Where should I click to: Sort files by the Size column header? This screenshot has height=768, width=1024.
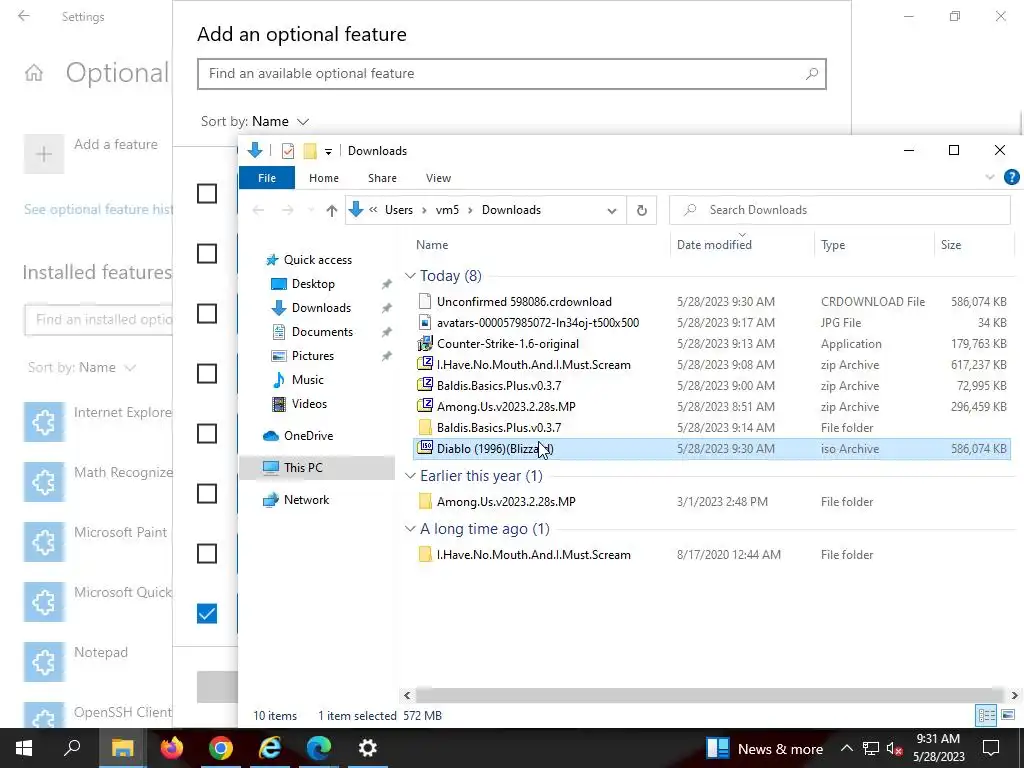pos(951,245)
